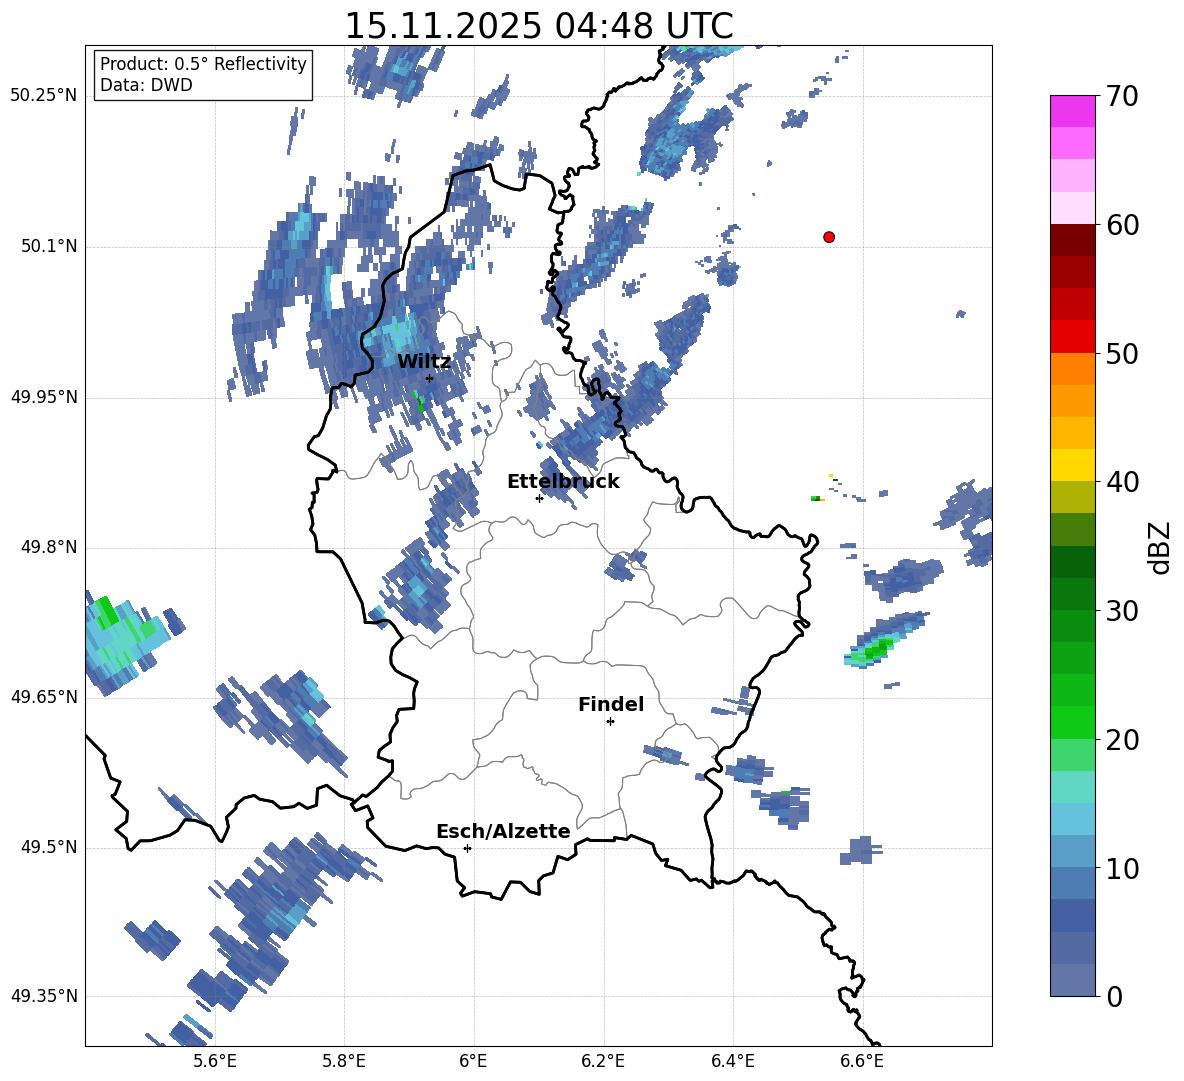
Task: Click the Esch/Alzette location cross marker
Action: [x=467, y=848]
